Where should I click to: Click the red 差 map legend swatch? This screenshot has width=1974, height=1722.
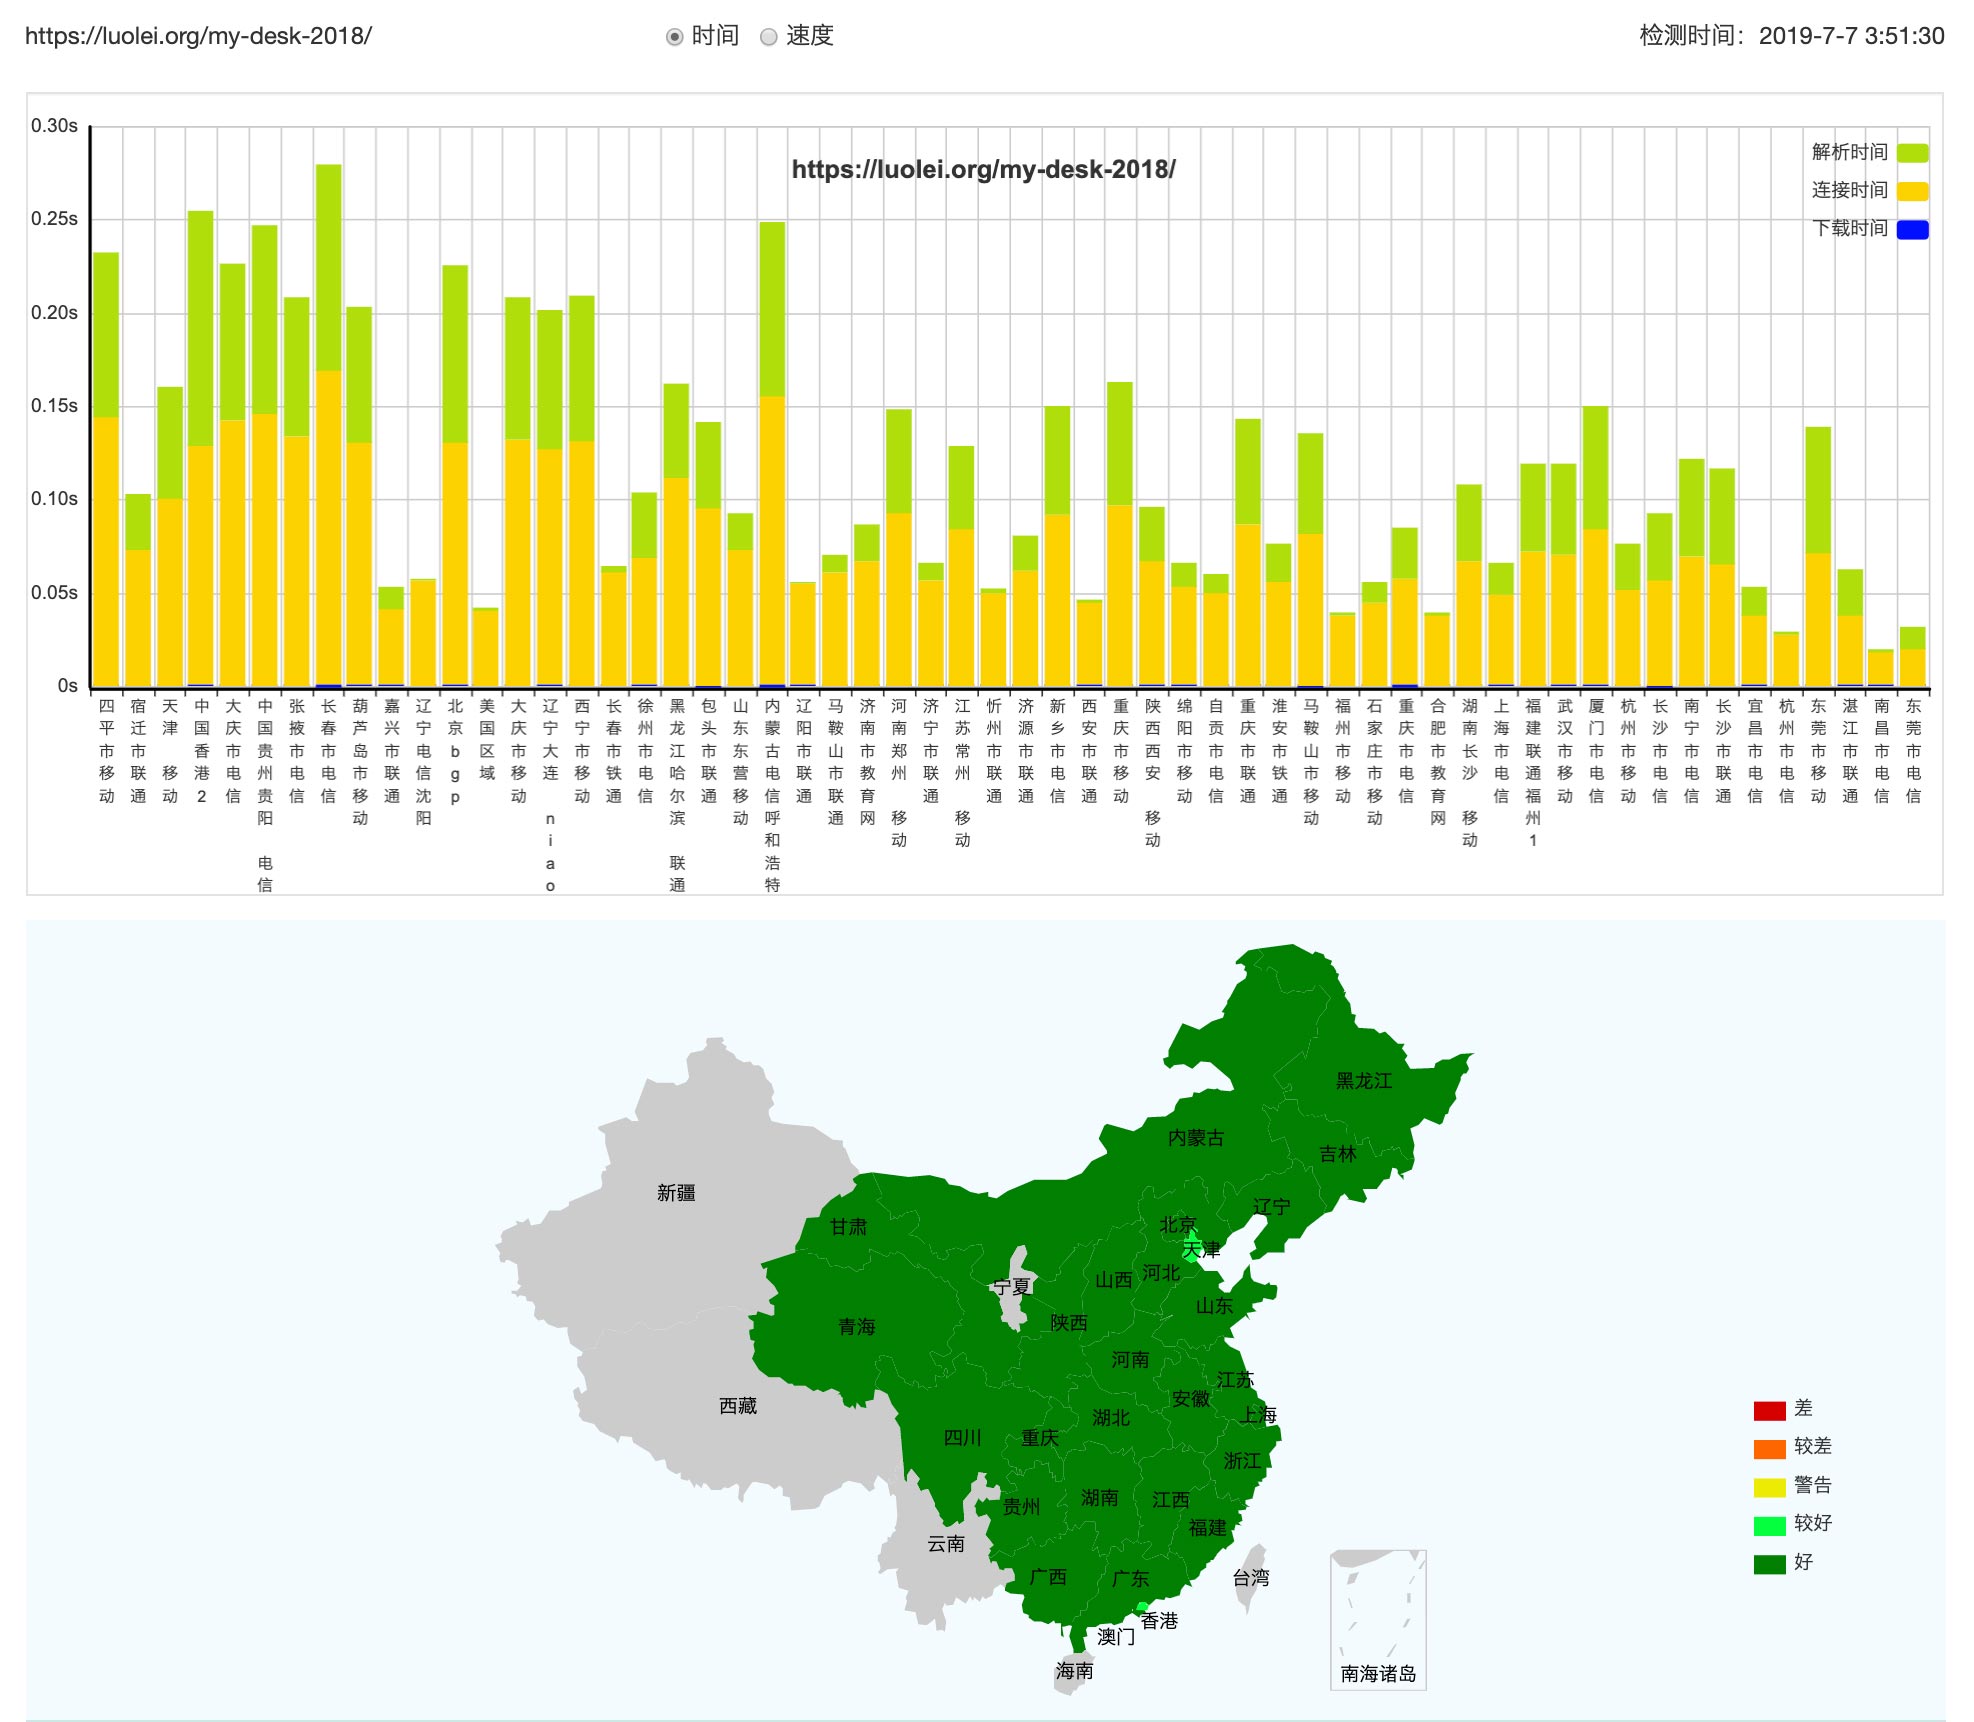click(x=1769, y=1411)
